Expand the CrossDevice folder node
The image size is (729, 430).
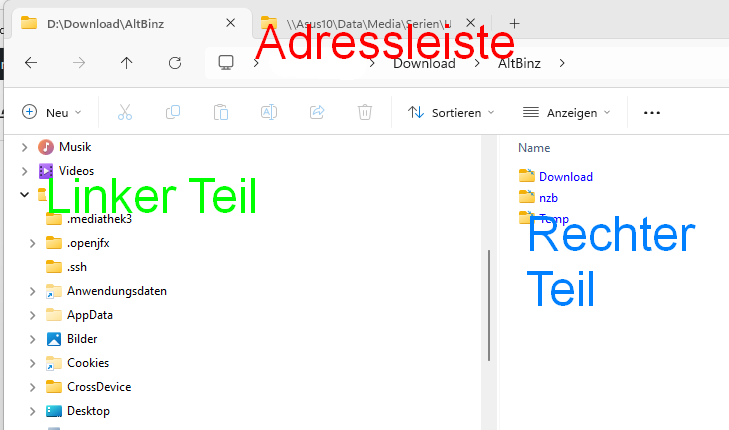click(x=32, y=387)
